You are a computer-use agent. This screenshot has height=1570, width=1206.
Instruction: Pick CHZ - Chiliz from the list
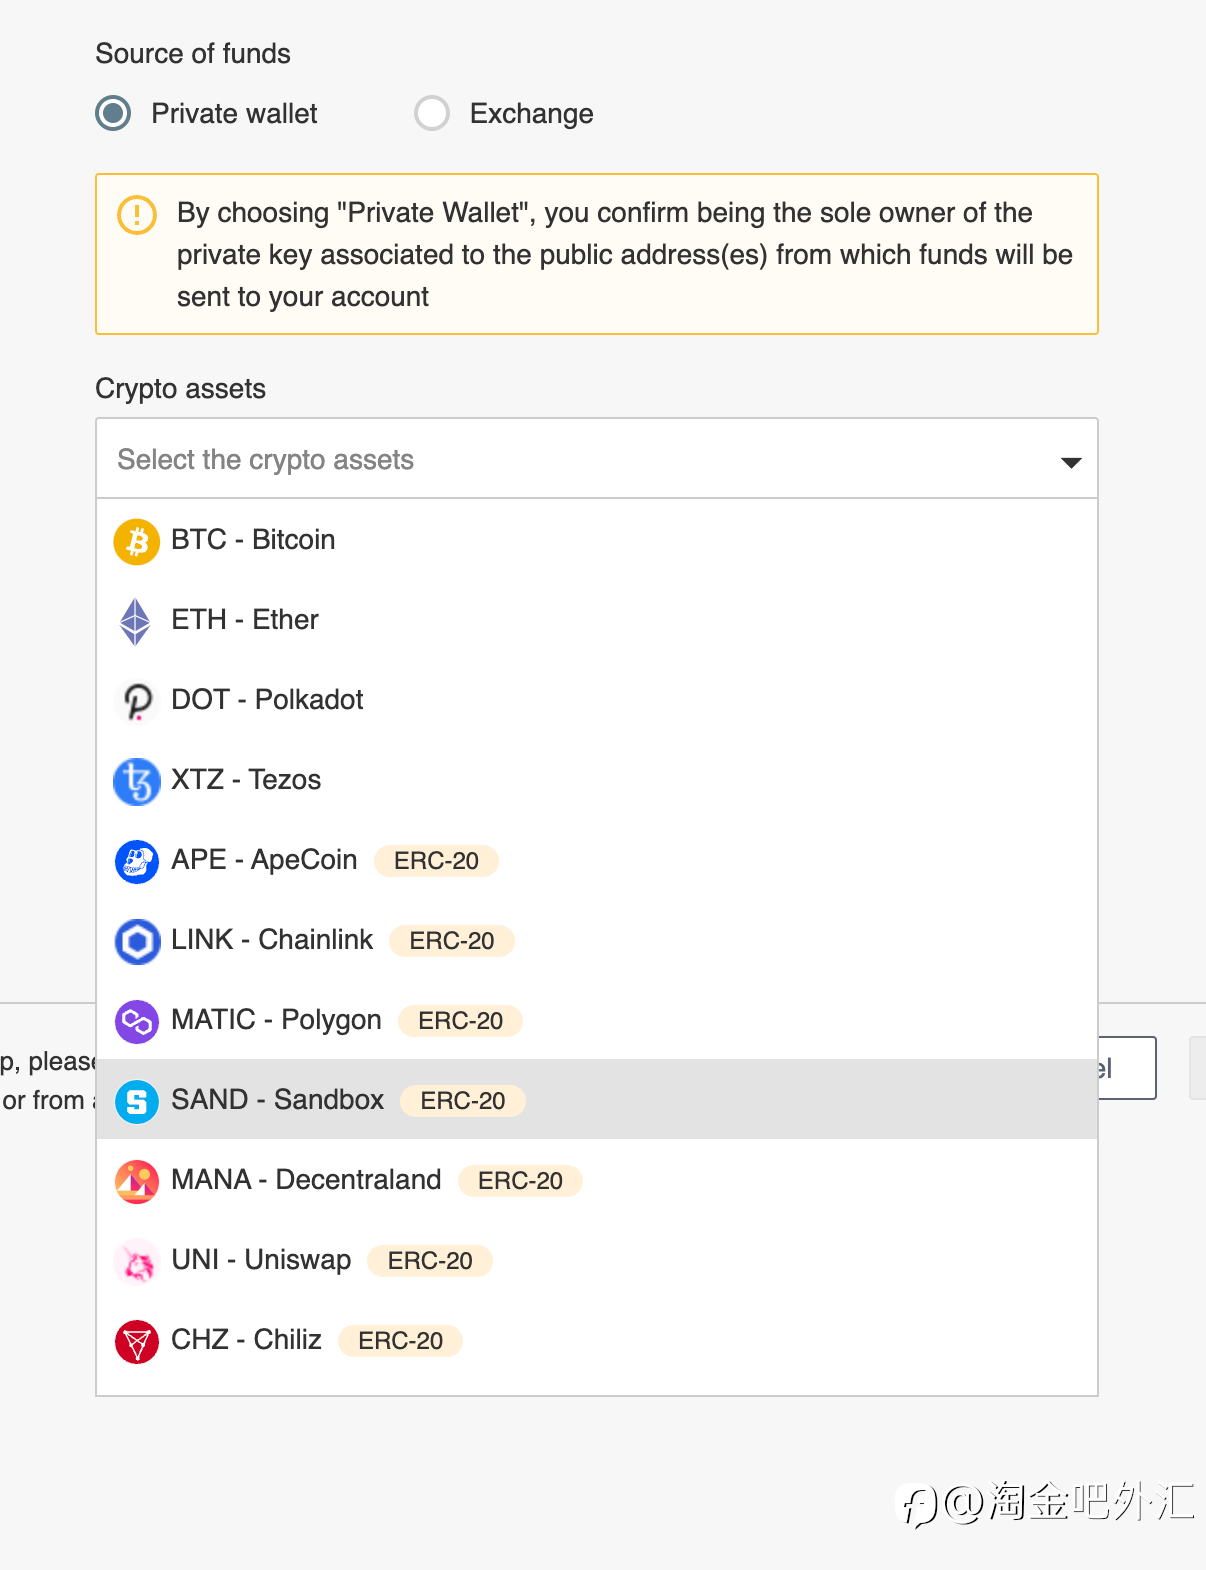[x=597, y=1339]
